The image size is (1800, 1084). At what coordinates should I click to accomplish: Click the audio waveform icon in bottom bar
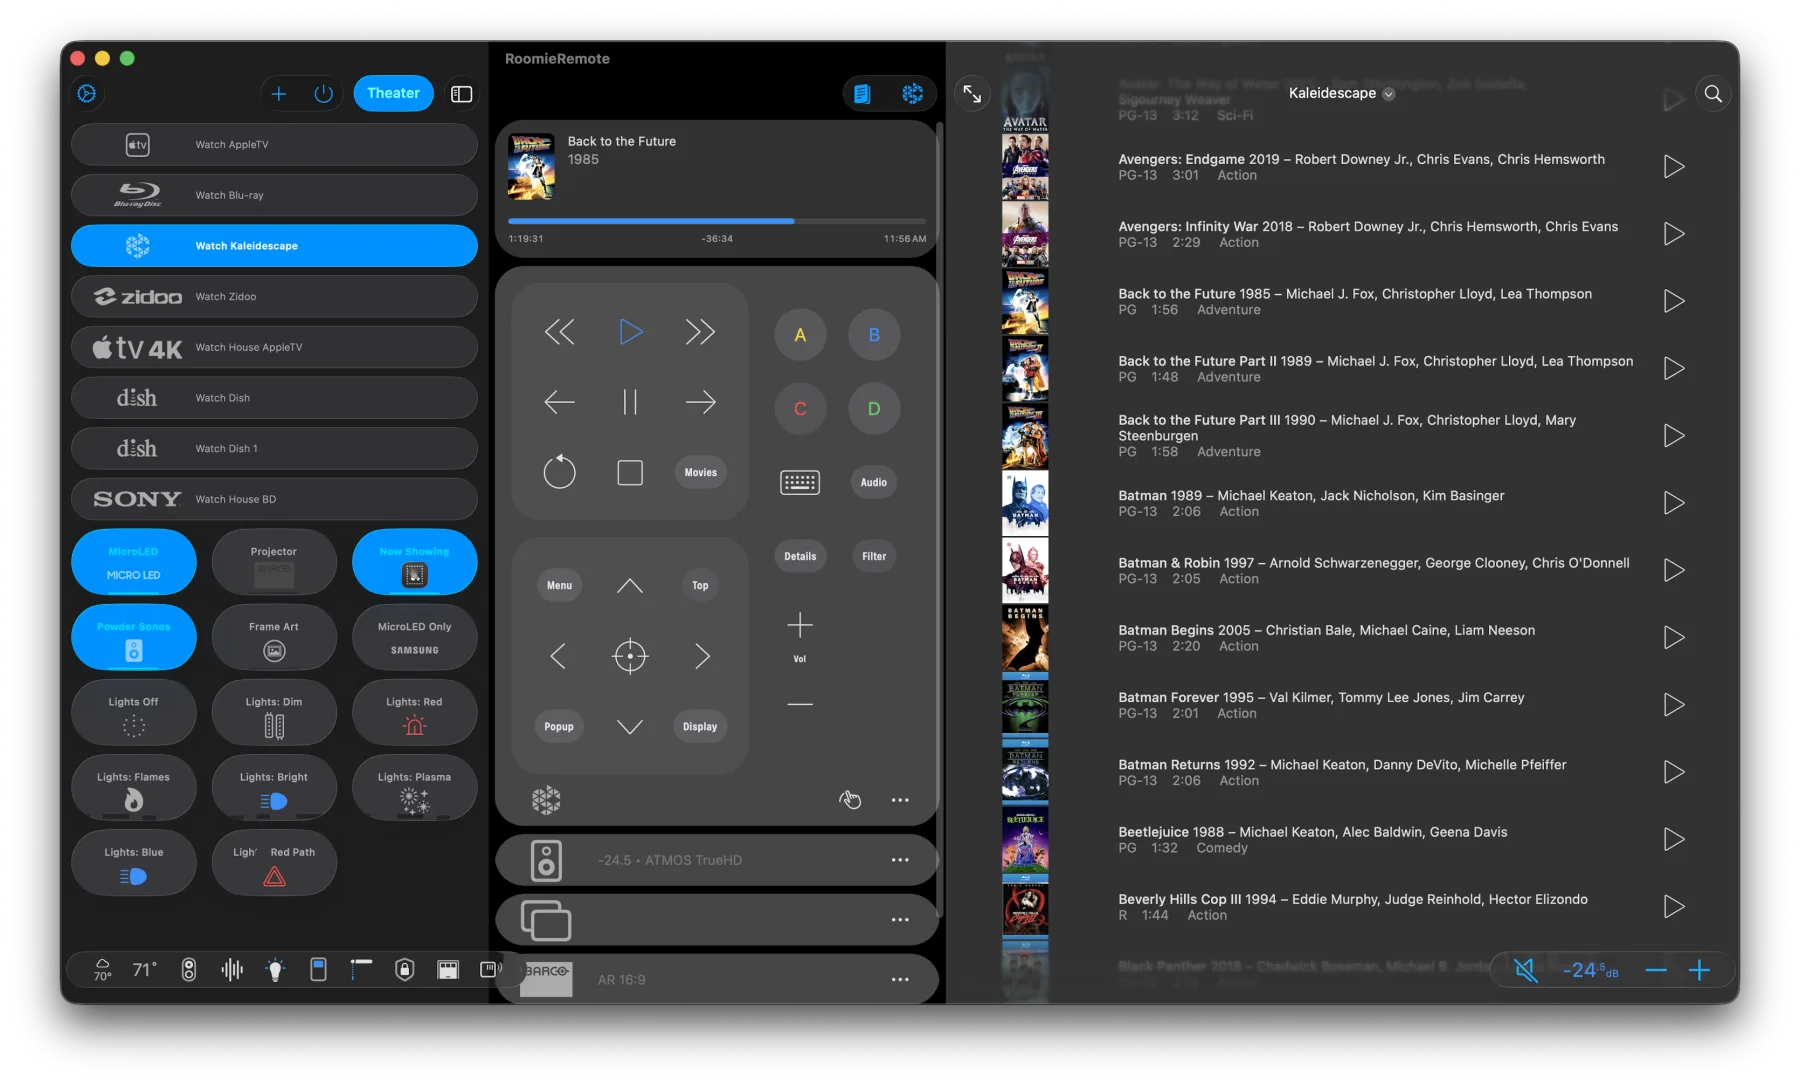tap(232, 969)
